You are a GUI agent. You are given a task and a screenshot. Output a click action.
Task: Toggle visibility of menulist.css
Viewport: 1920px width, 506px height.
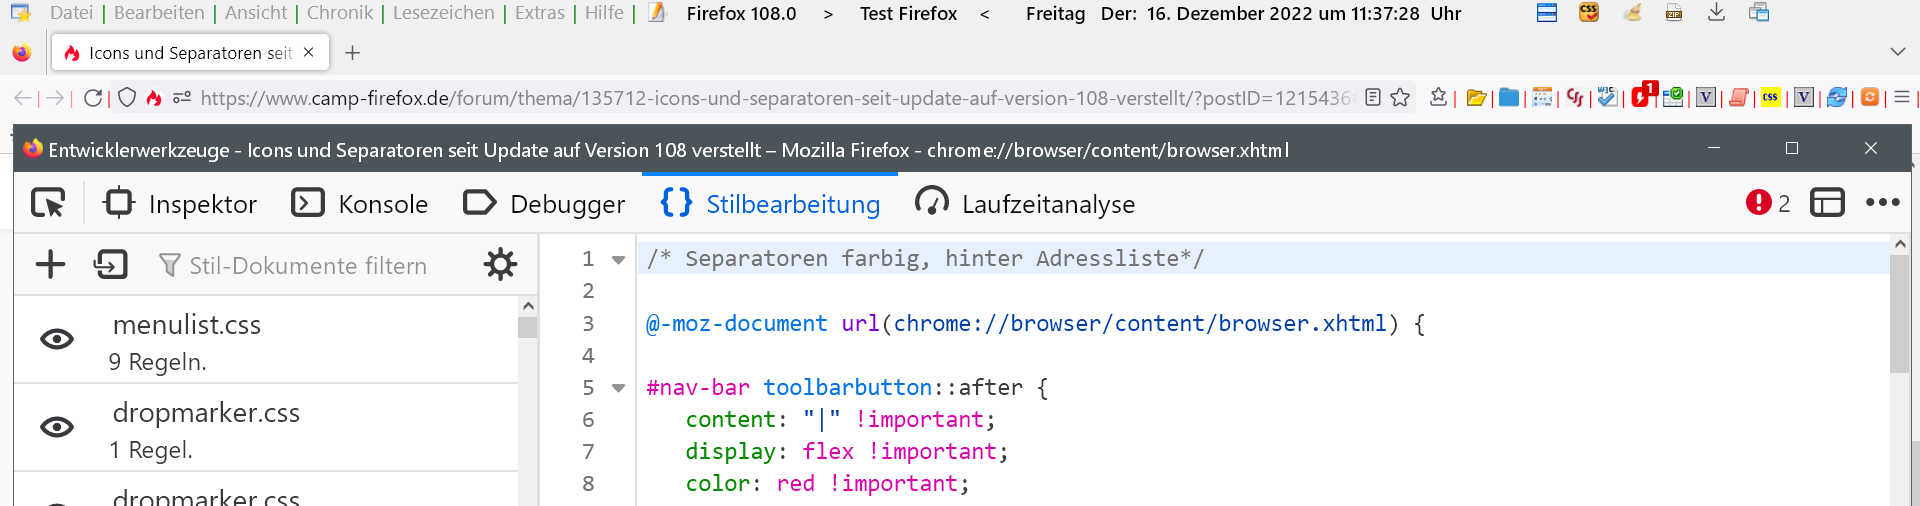(x=57, y=340)
